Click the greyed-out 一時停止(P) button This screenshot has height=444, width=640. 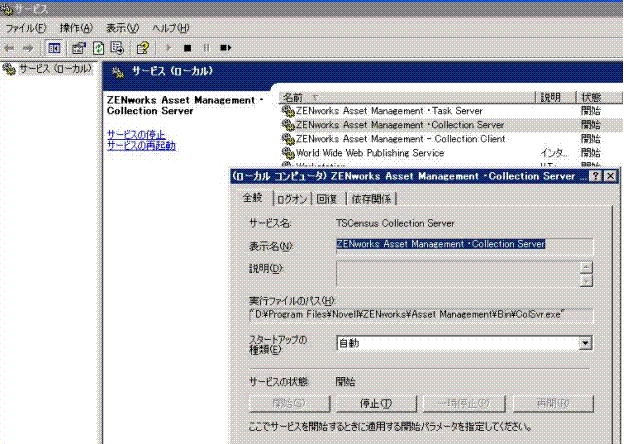click(464, 404)
